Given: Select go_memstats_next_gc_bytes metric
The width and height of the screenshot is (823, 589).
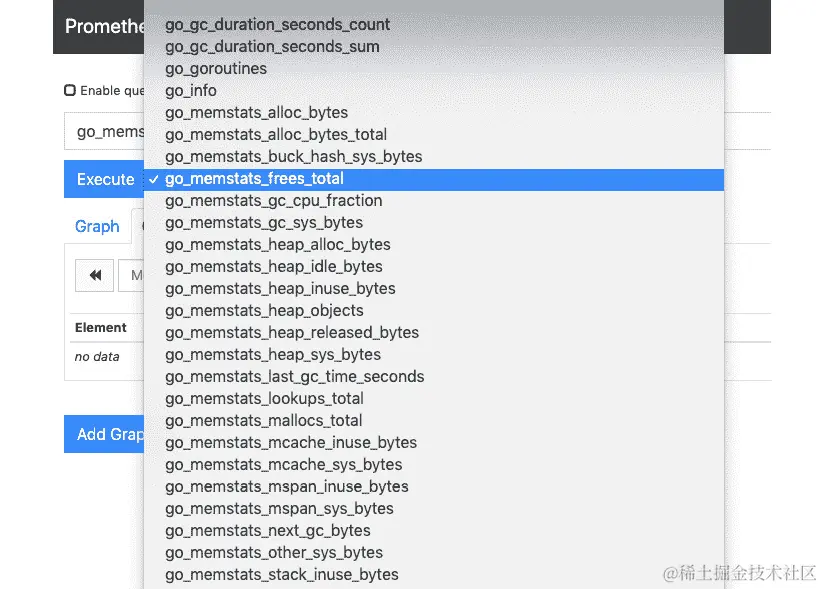Looking at the screenshot, I should tap(268, 530).
